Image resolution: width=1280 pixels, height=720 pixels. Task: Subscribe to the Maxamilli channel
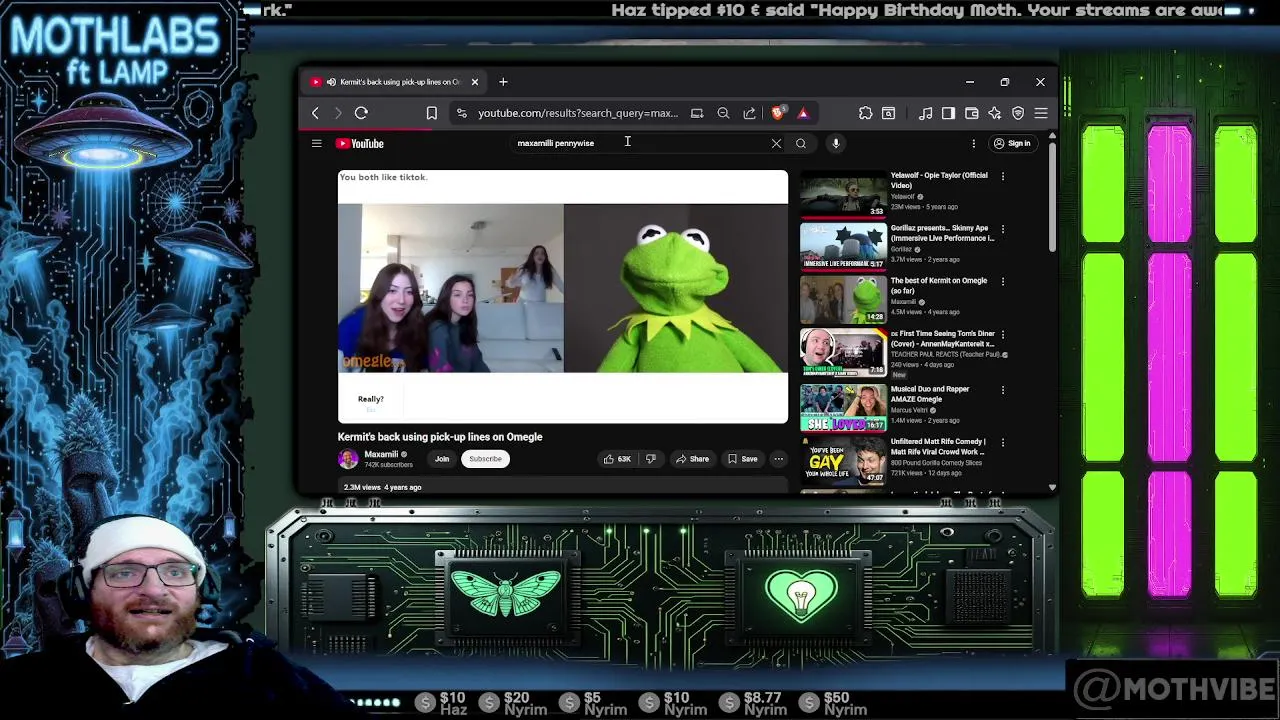[x=485, y=459]
